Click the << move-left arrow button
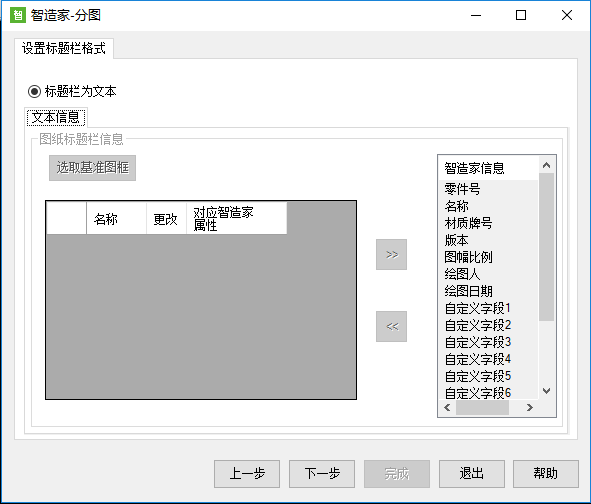The width and height of the screenshot is (591, 504). point(391,326)
